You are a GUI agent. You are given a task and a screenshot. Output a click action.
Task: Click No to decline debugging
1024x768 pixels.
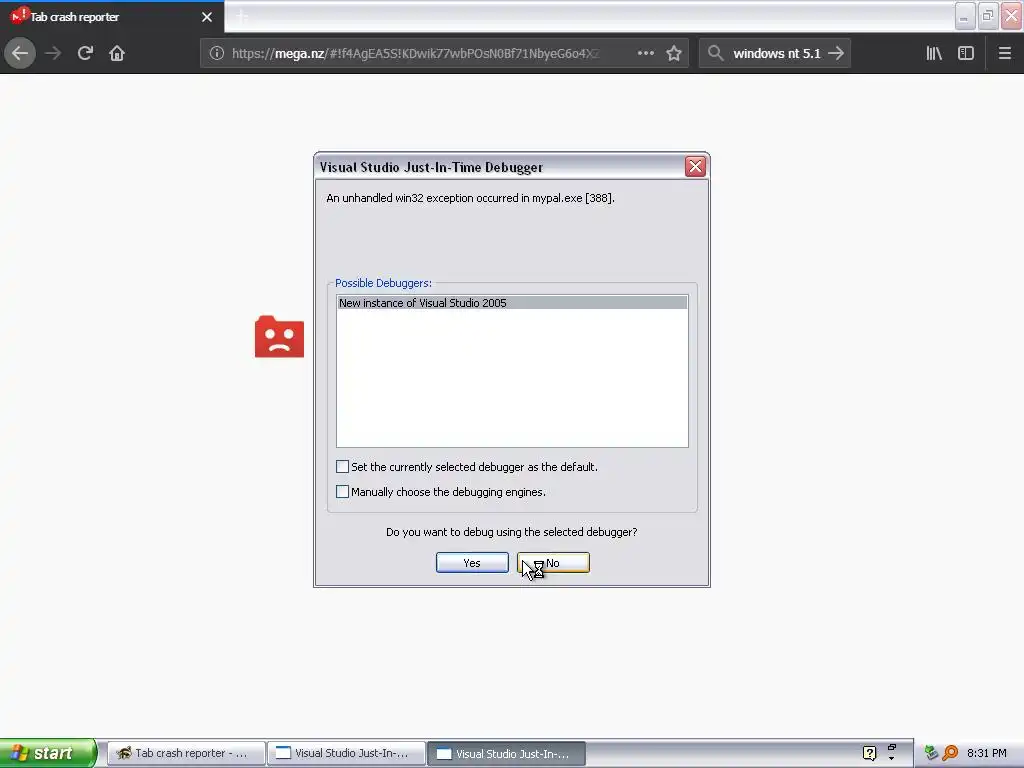coord(553,563)
